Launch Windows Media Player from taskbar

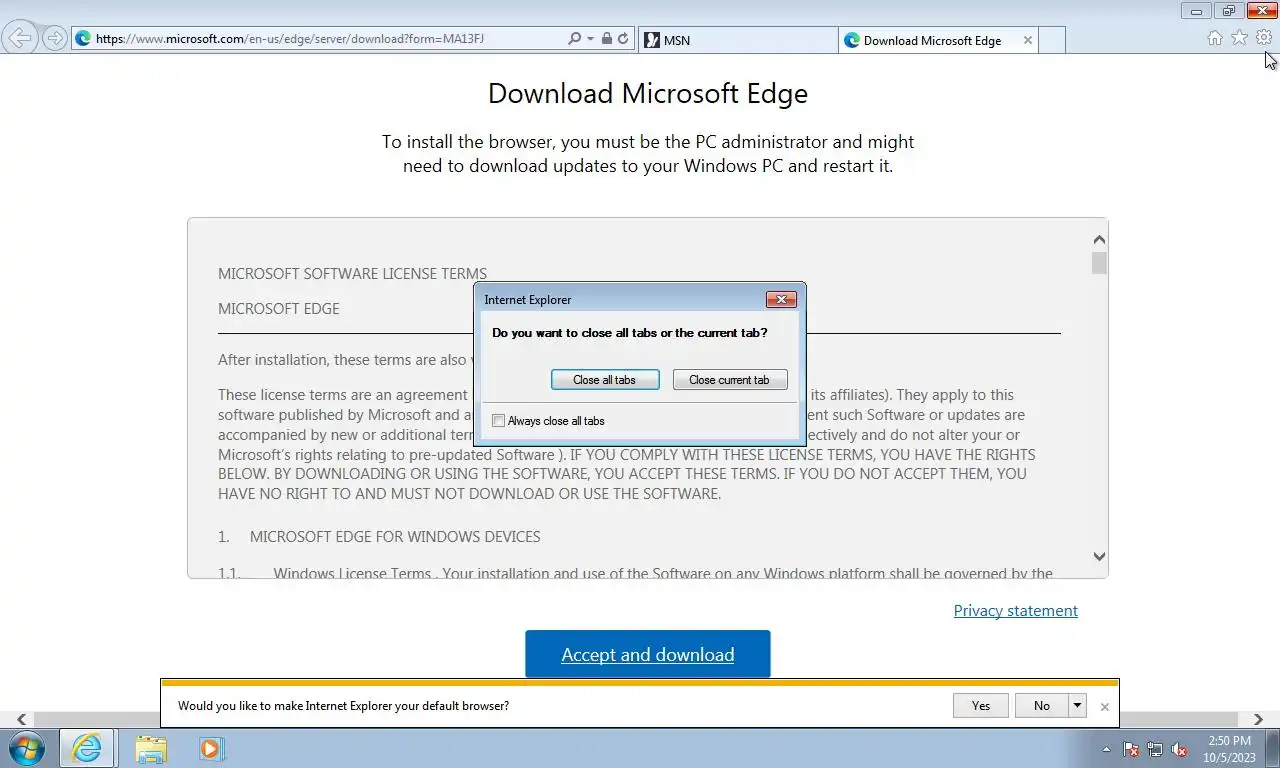click(x=211, y=748)
